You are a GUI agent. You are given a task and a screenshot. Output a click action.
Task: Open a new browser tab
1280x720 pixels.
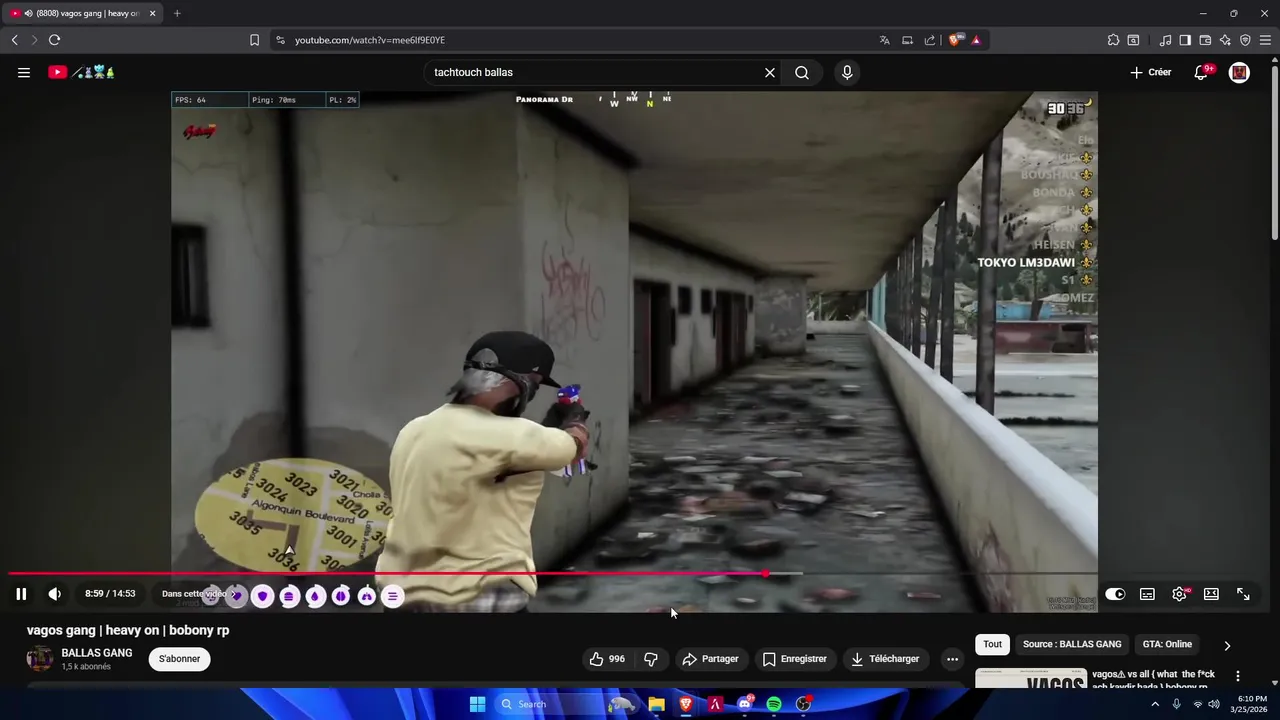177,13
